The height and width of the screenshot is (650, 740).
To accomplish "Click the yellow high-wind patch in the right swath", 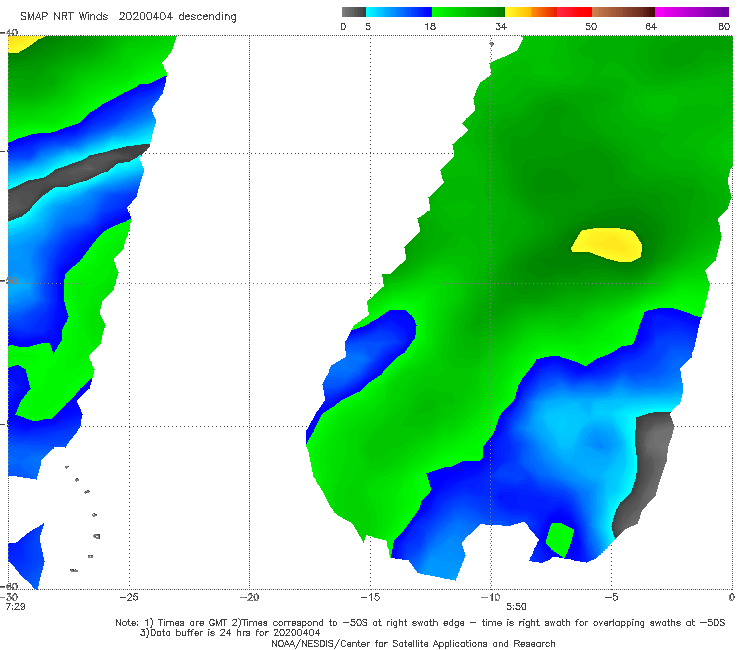I will [x=607, y=245].
